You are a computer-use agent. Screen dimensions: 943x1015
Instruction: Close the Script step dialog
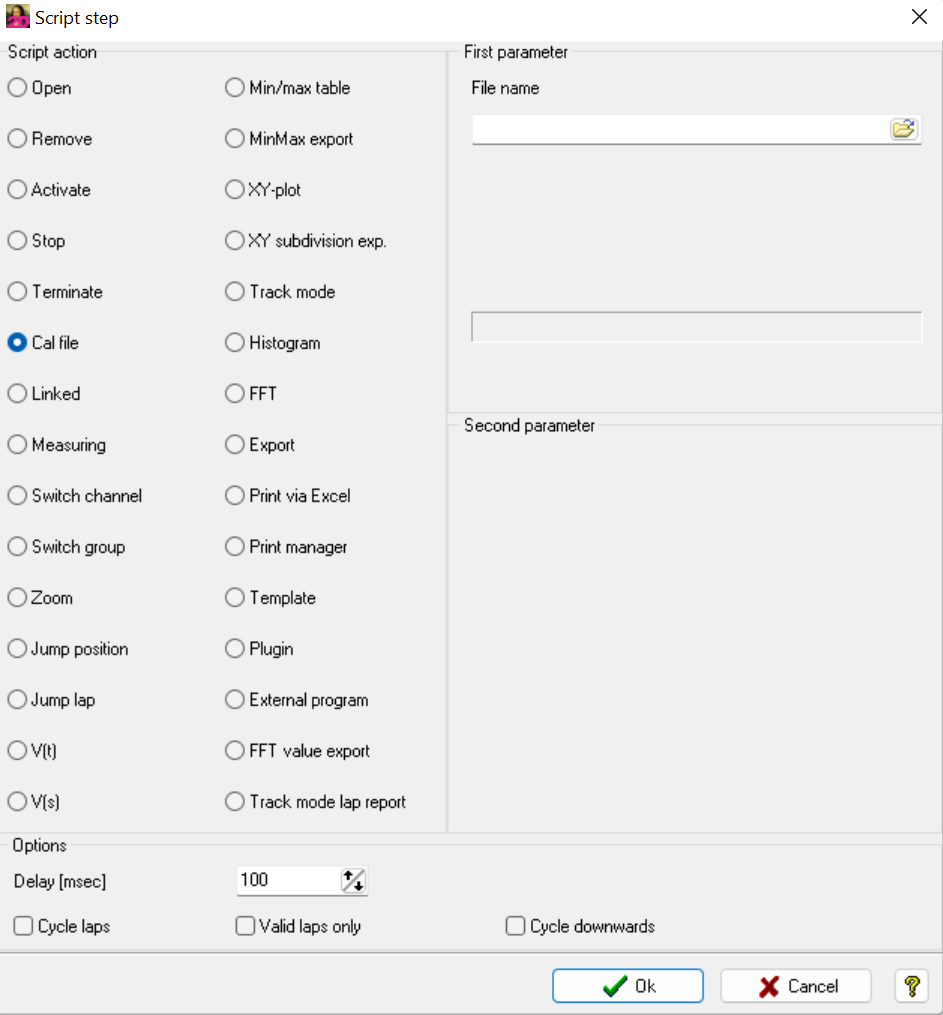(x=919, y=17)
